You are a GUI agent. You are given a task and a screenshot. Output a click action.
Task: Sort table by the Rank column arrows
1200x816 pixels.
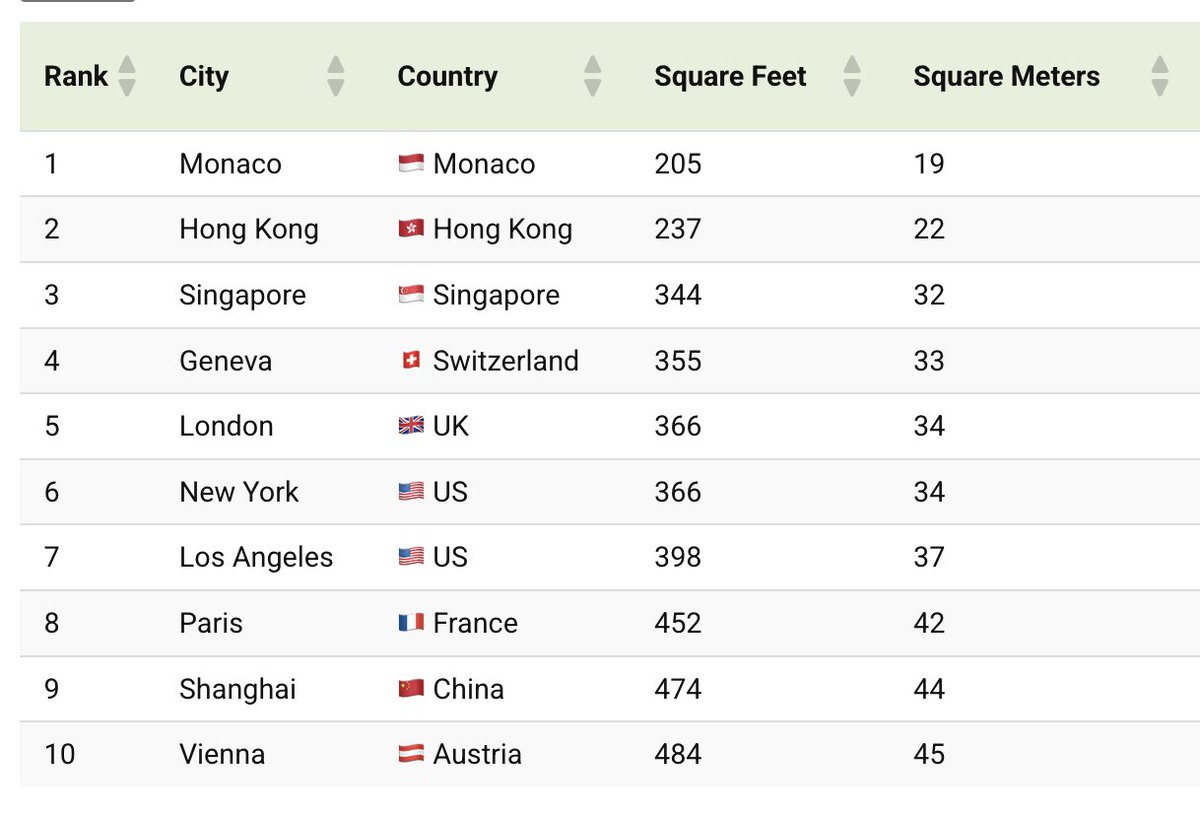tap(127, 76)
